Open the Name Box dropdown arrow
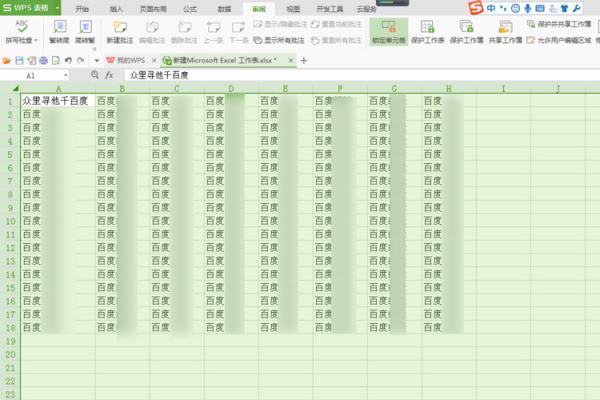600x400 pixels. point(66,75)
